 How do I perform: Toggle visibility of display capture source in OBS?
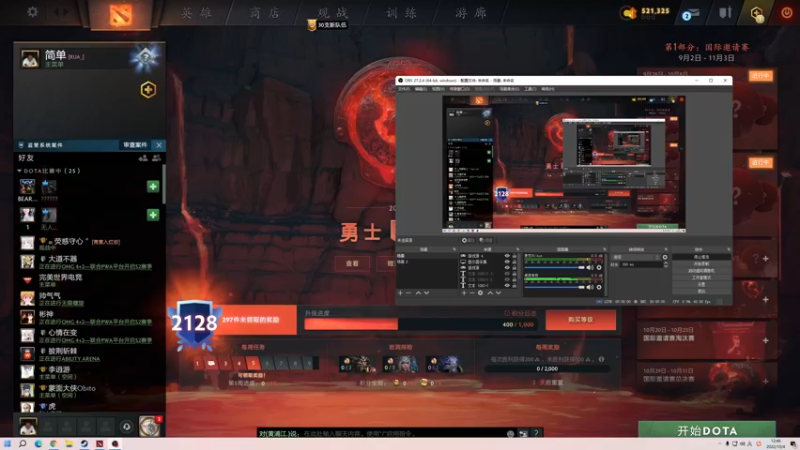pos(507,262)
